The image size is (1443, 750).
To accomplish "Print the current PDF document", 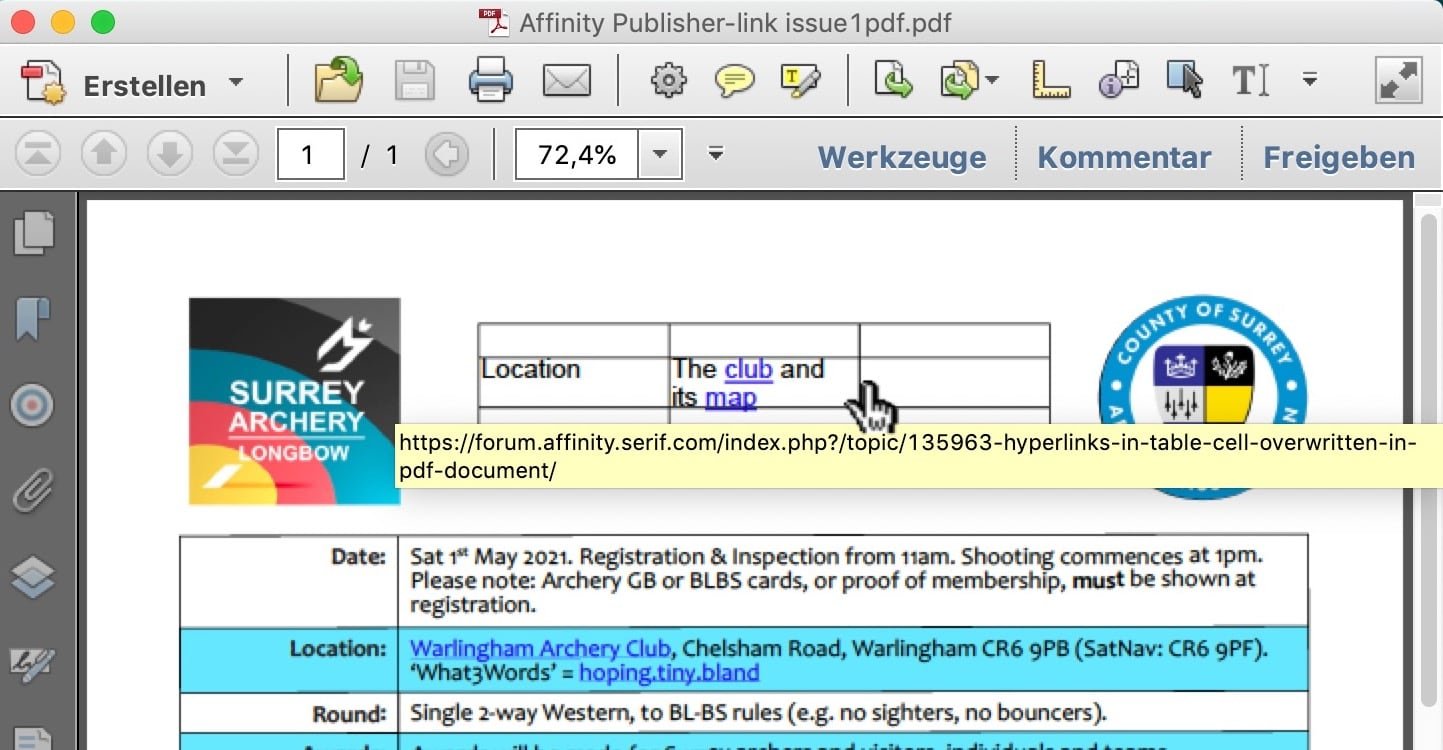I will click(x=489, y=80).
